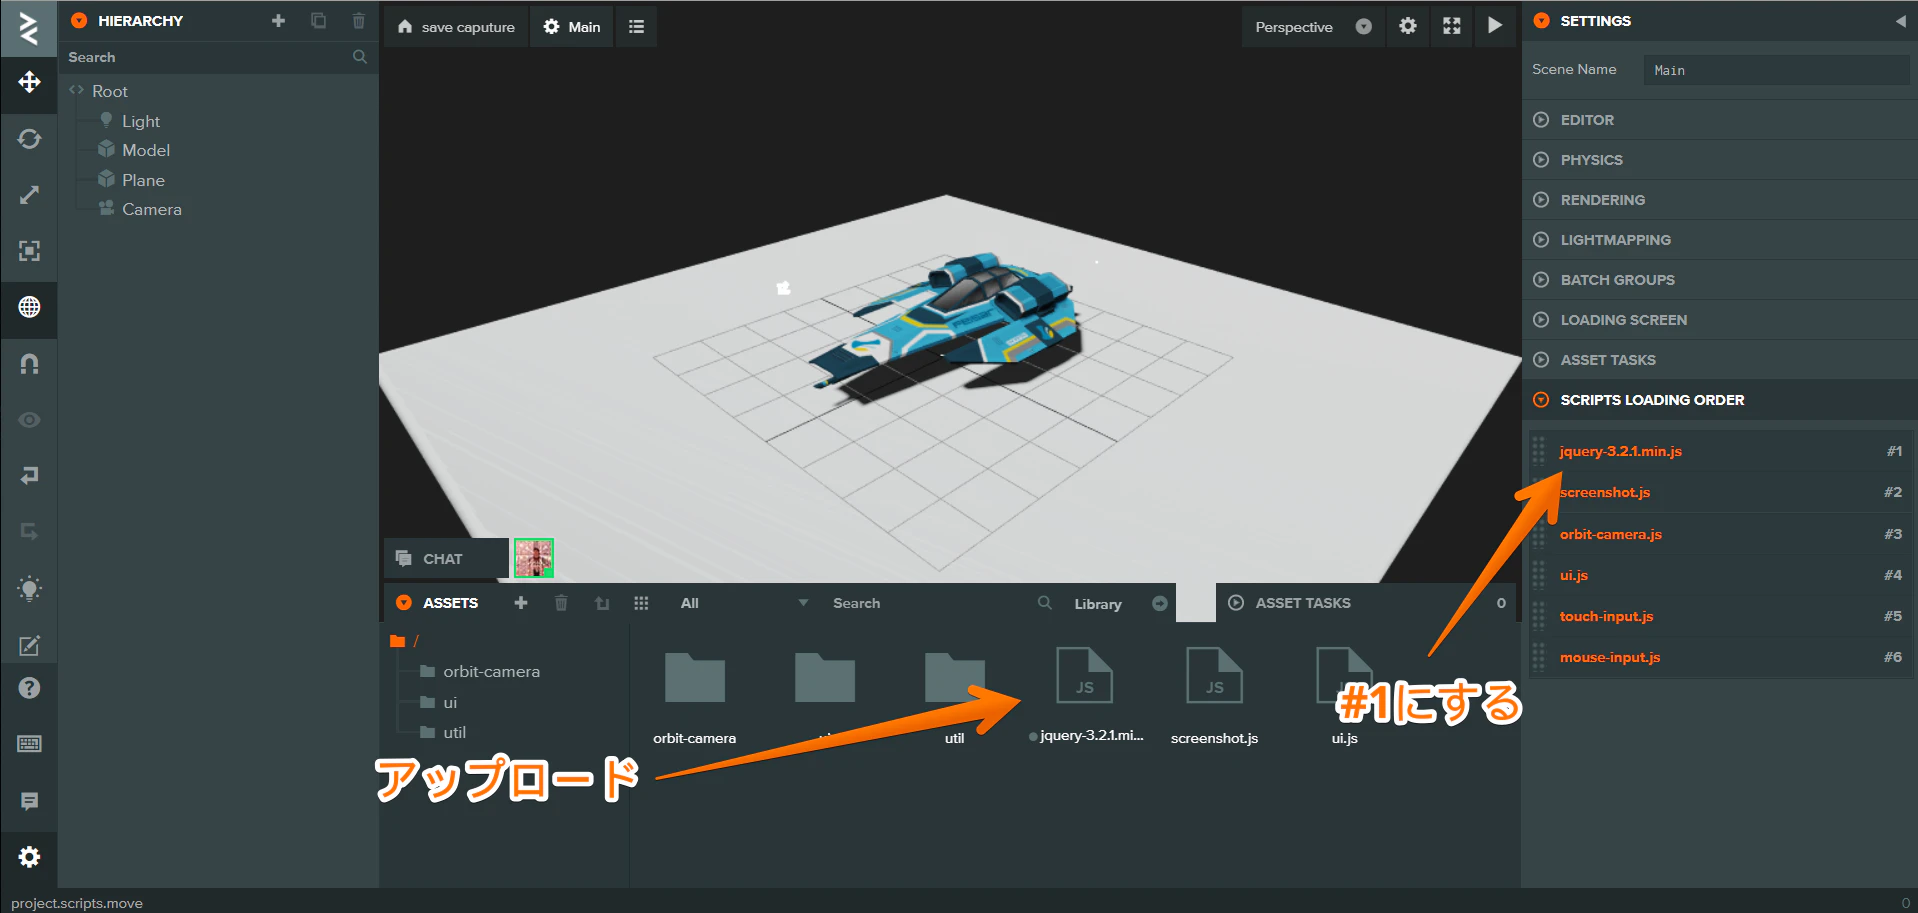Open settings gear in left sidebar
1918x913 pixels.
pos(29,857)
